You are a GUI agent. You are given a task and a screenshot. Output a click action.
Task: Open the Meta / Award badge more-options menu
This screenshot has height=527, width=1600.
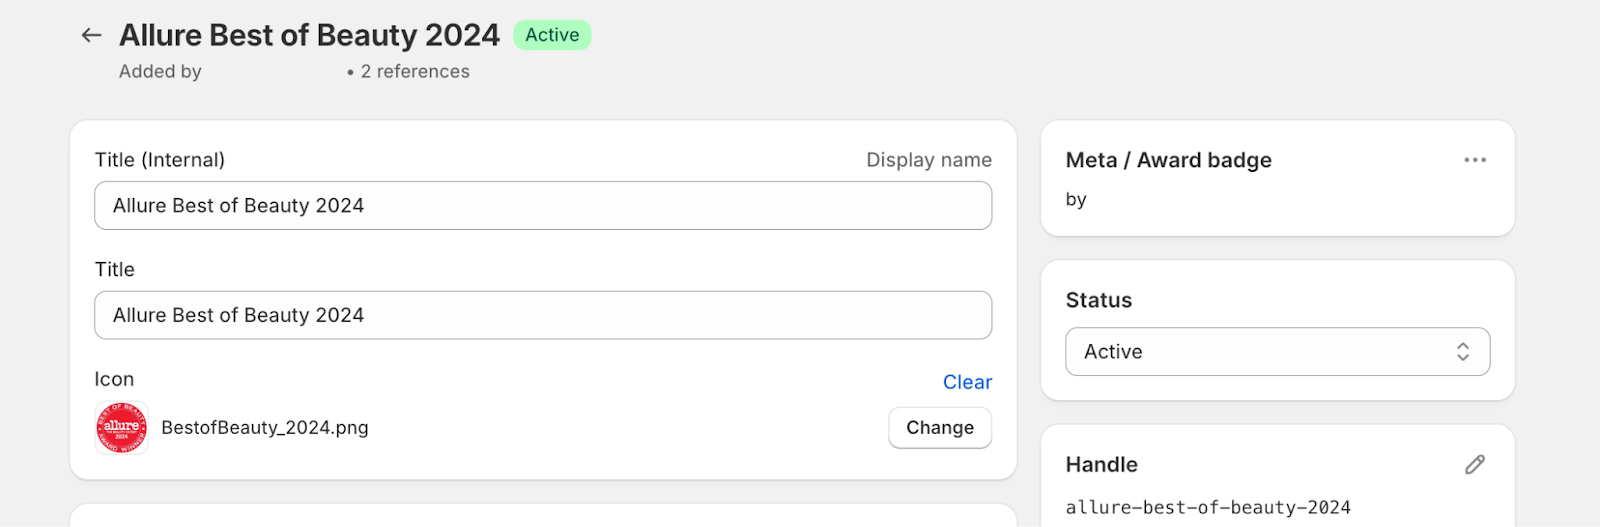[1475, 160]
